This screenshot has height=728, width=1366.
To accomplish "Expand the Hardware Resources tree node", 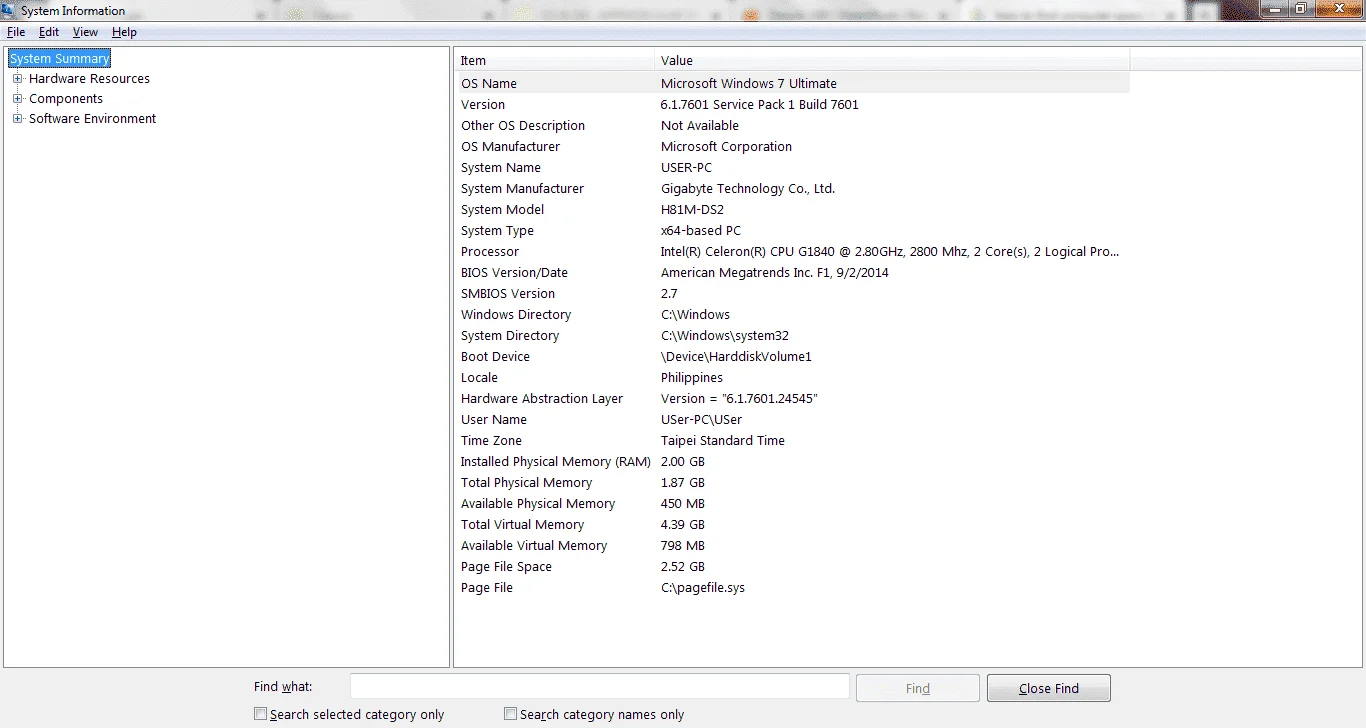I will pyautogui.click(x=17, y=79).
